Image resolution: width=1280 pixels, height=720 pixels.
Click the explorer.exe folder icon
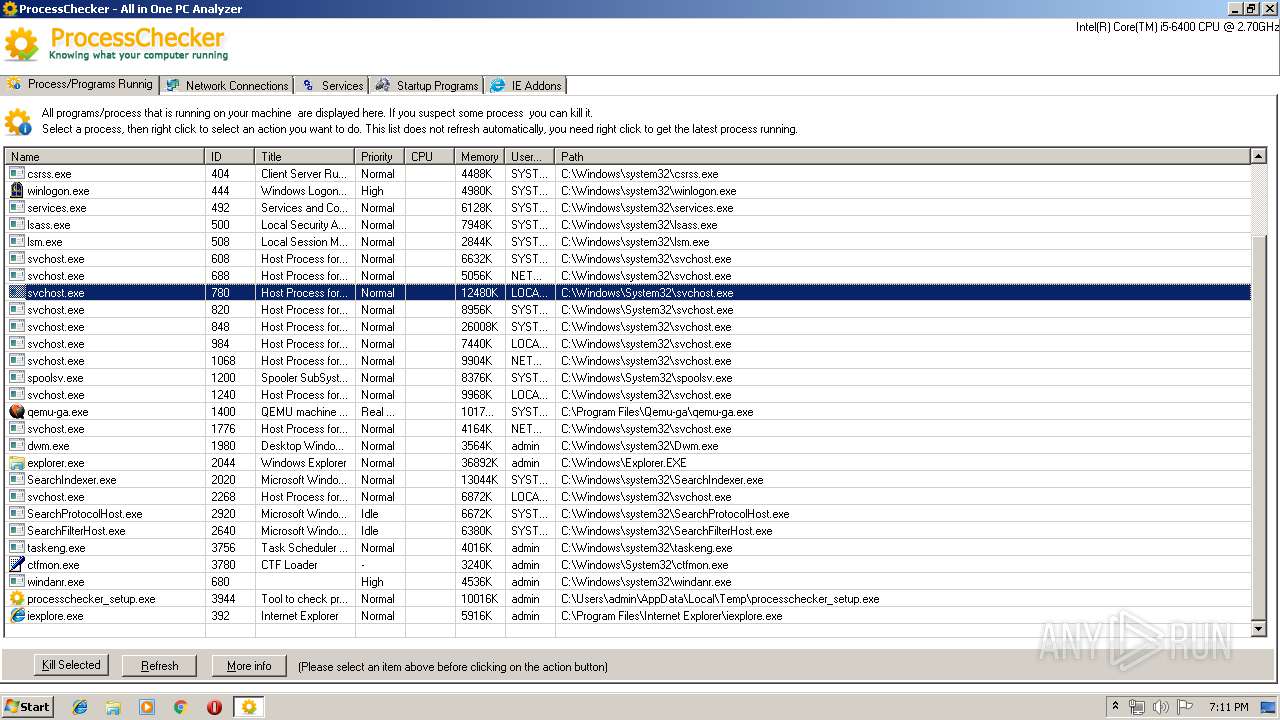point(17,462)
